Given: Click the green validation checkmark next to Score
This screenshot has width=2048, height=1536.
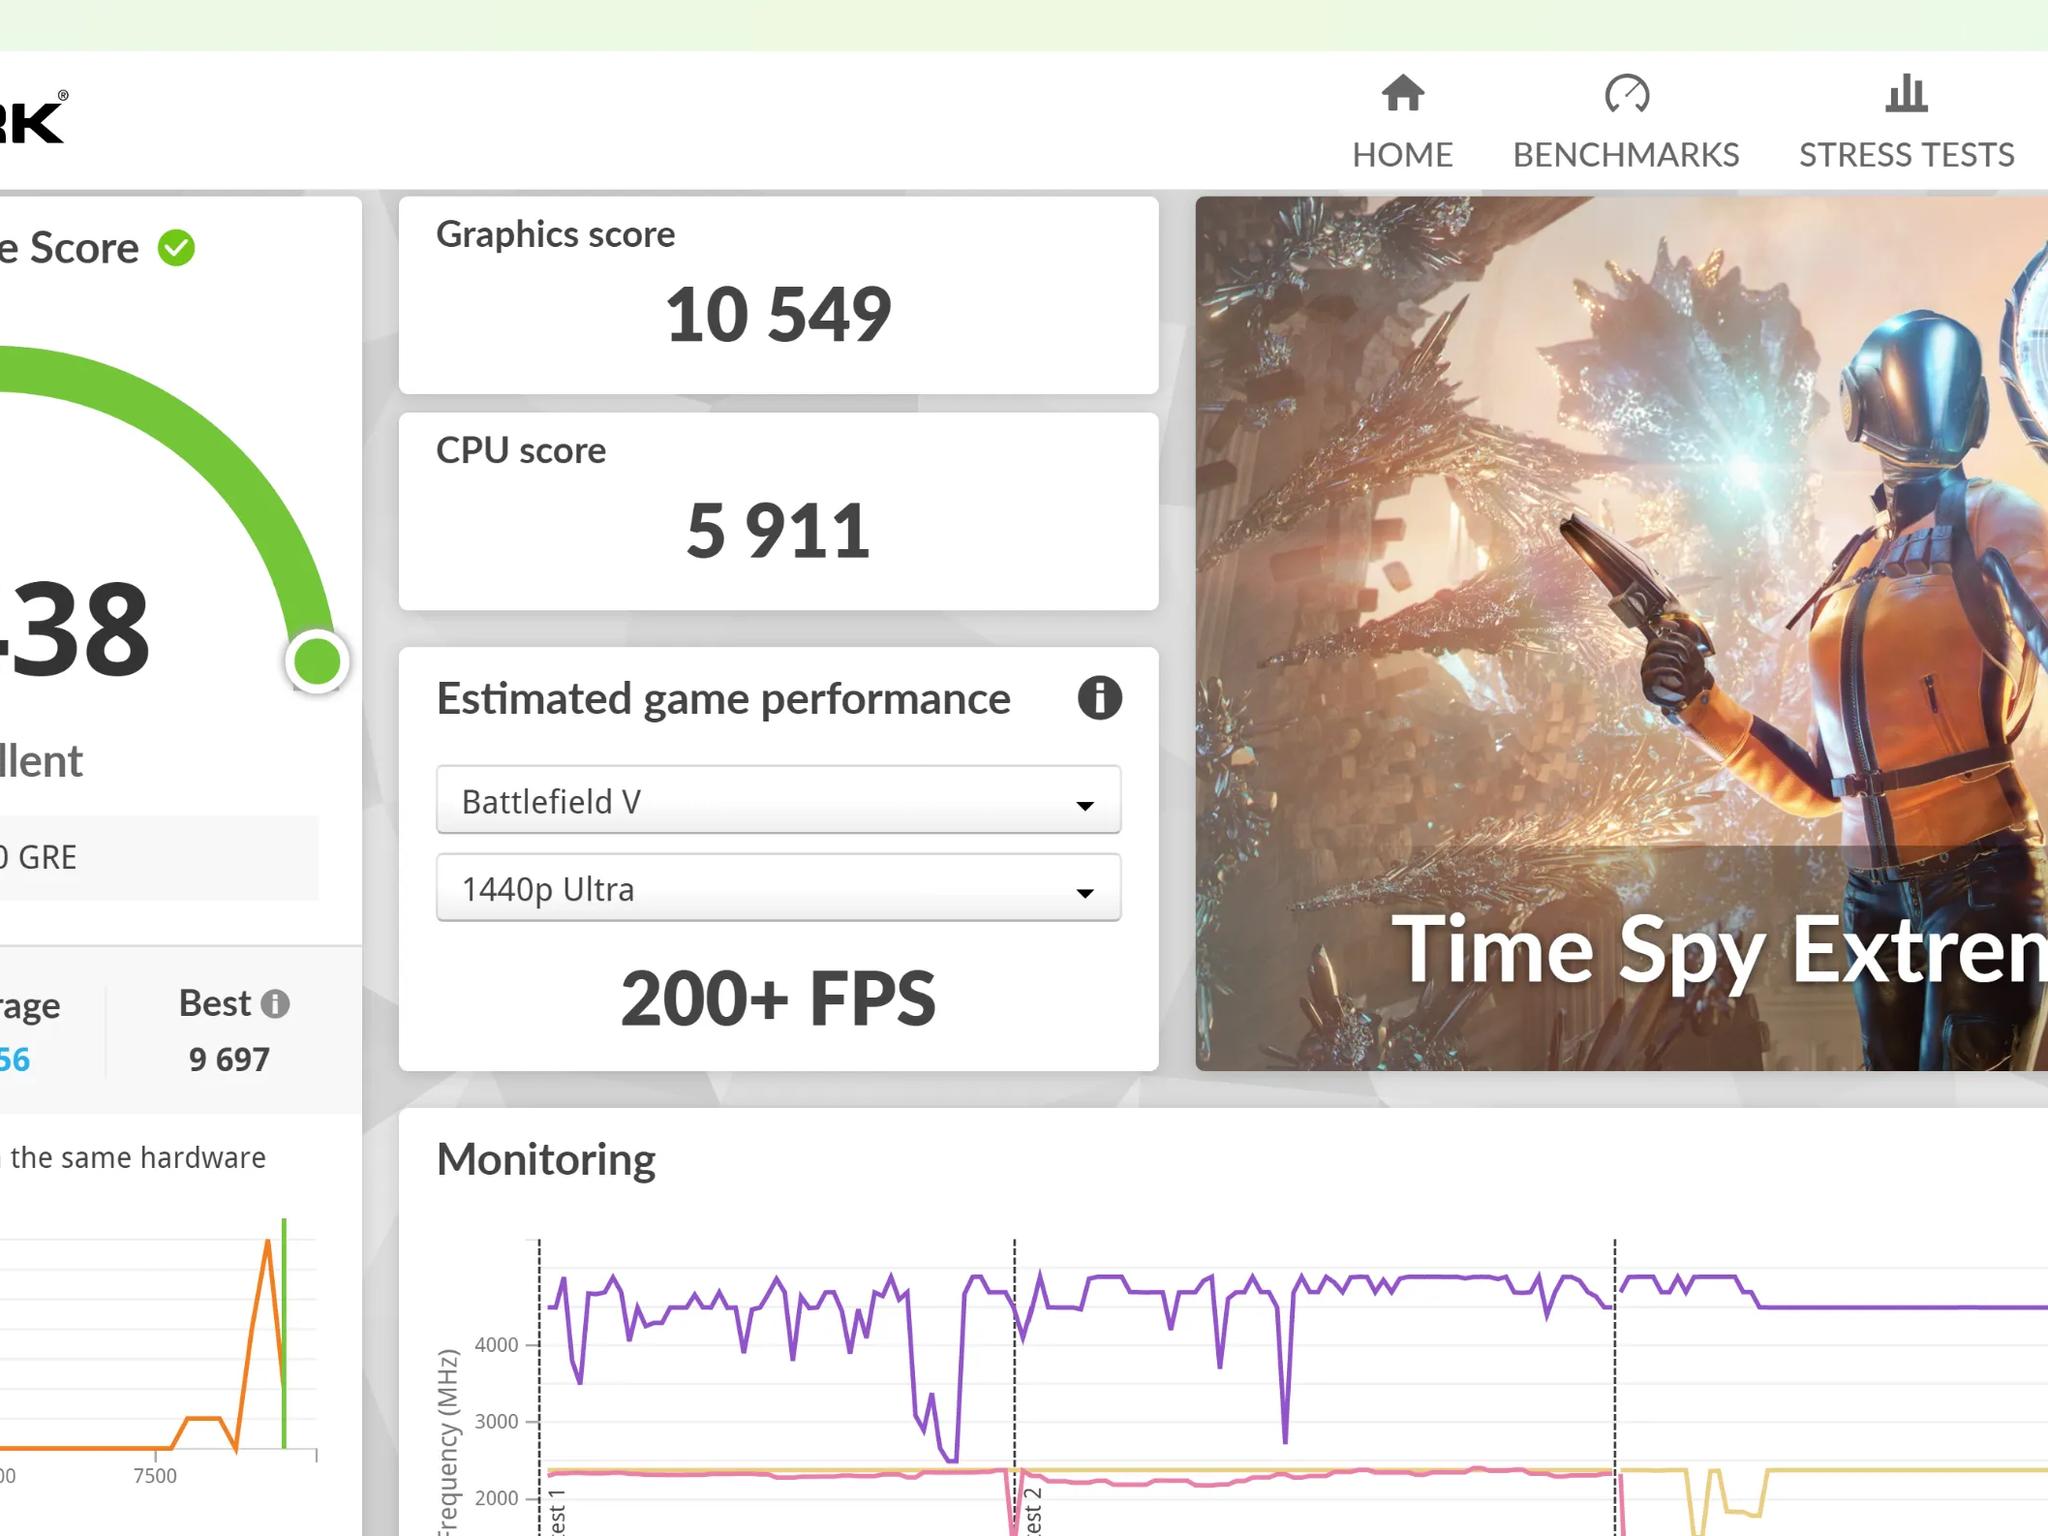Looking at the screenshot, I should coord(177,248).
